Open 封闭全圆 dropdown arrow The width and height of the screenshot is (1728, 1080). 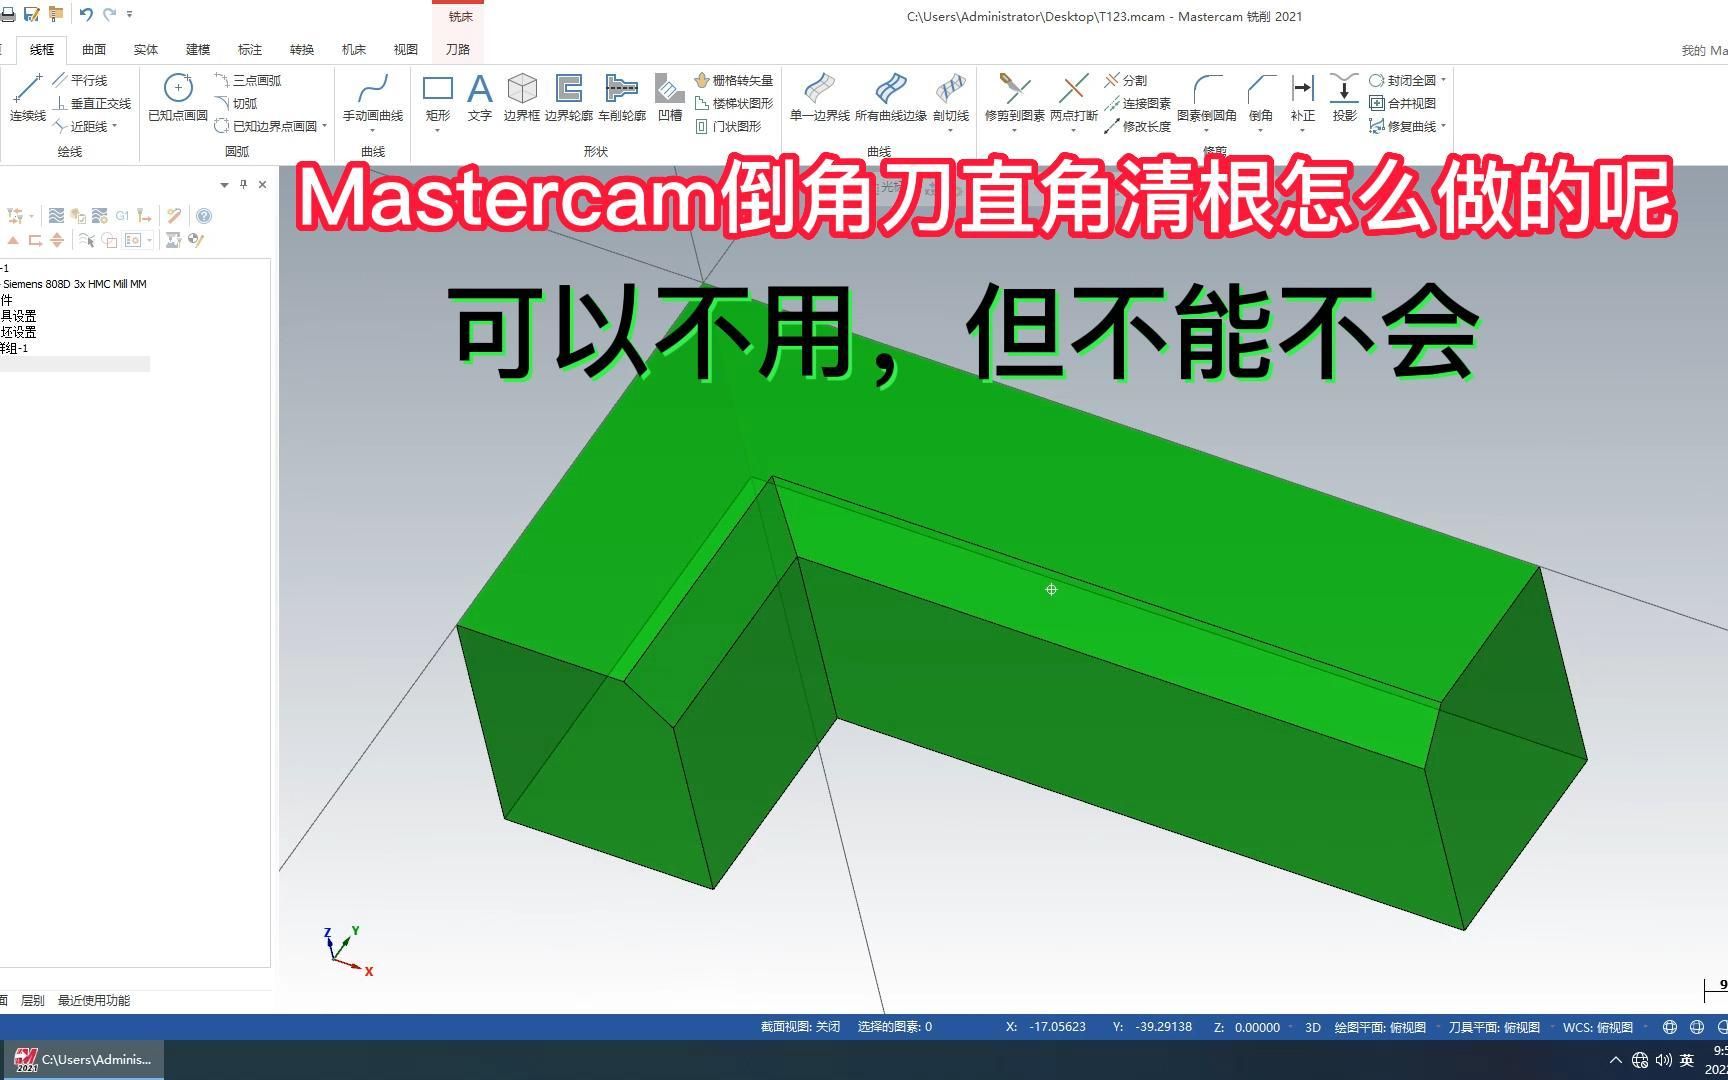pos(1444,80)
